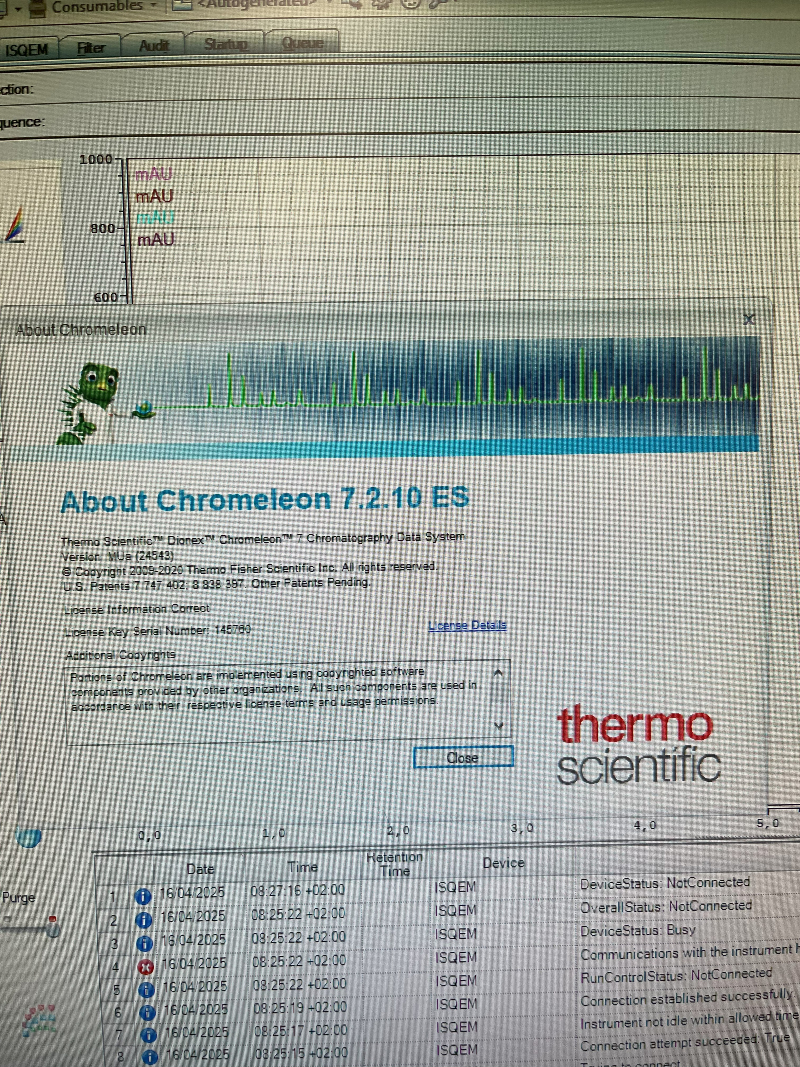Click the Time column header

(x=302, y=867)
